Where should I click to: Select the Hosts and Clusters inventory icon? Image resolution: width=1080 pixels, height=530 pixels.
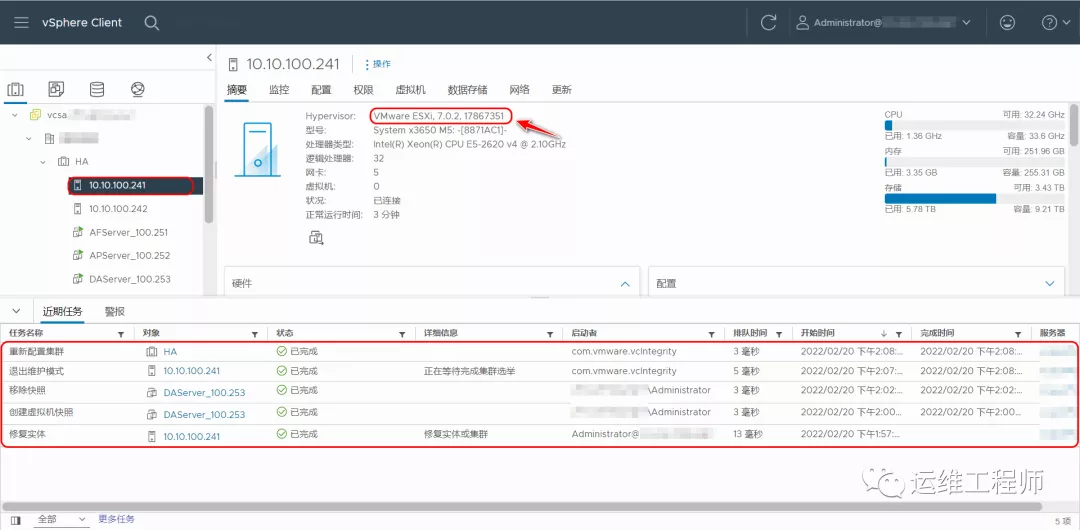(x=16, y=90)
